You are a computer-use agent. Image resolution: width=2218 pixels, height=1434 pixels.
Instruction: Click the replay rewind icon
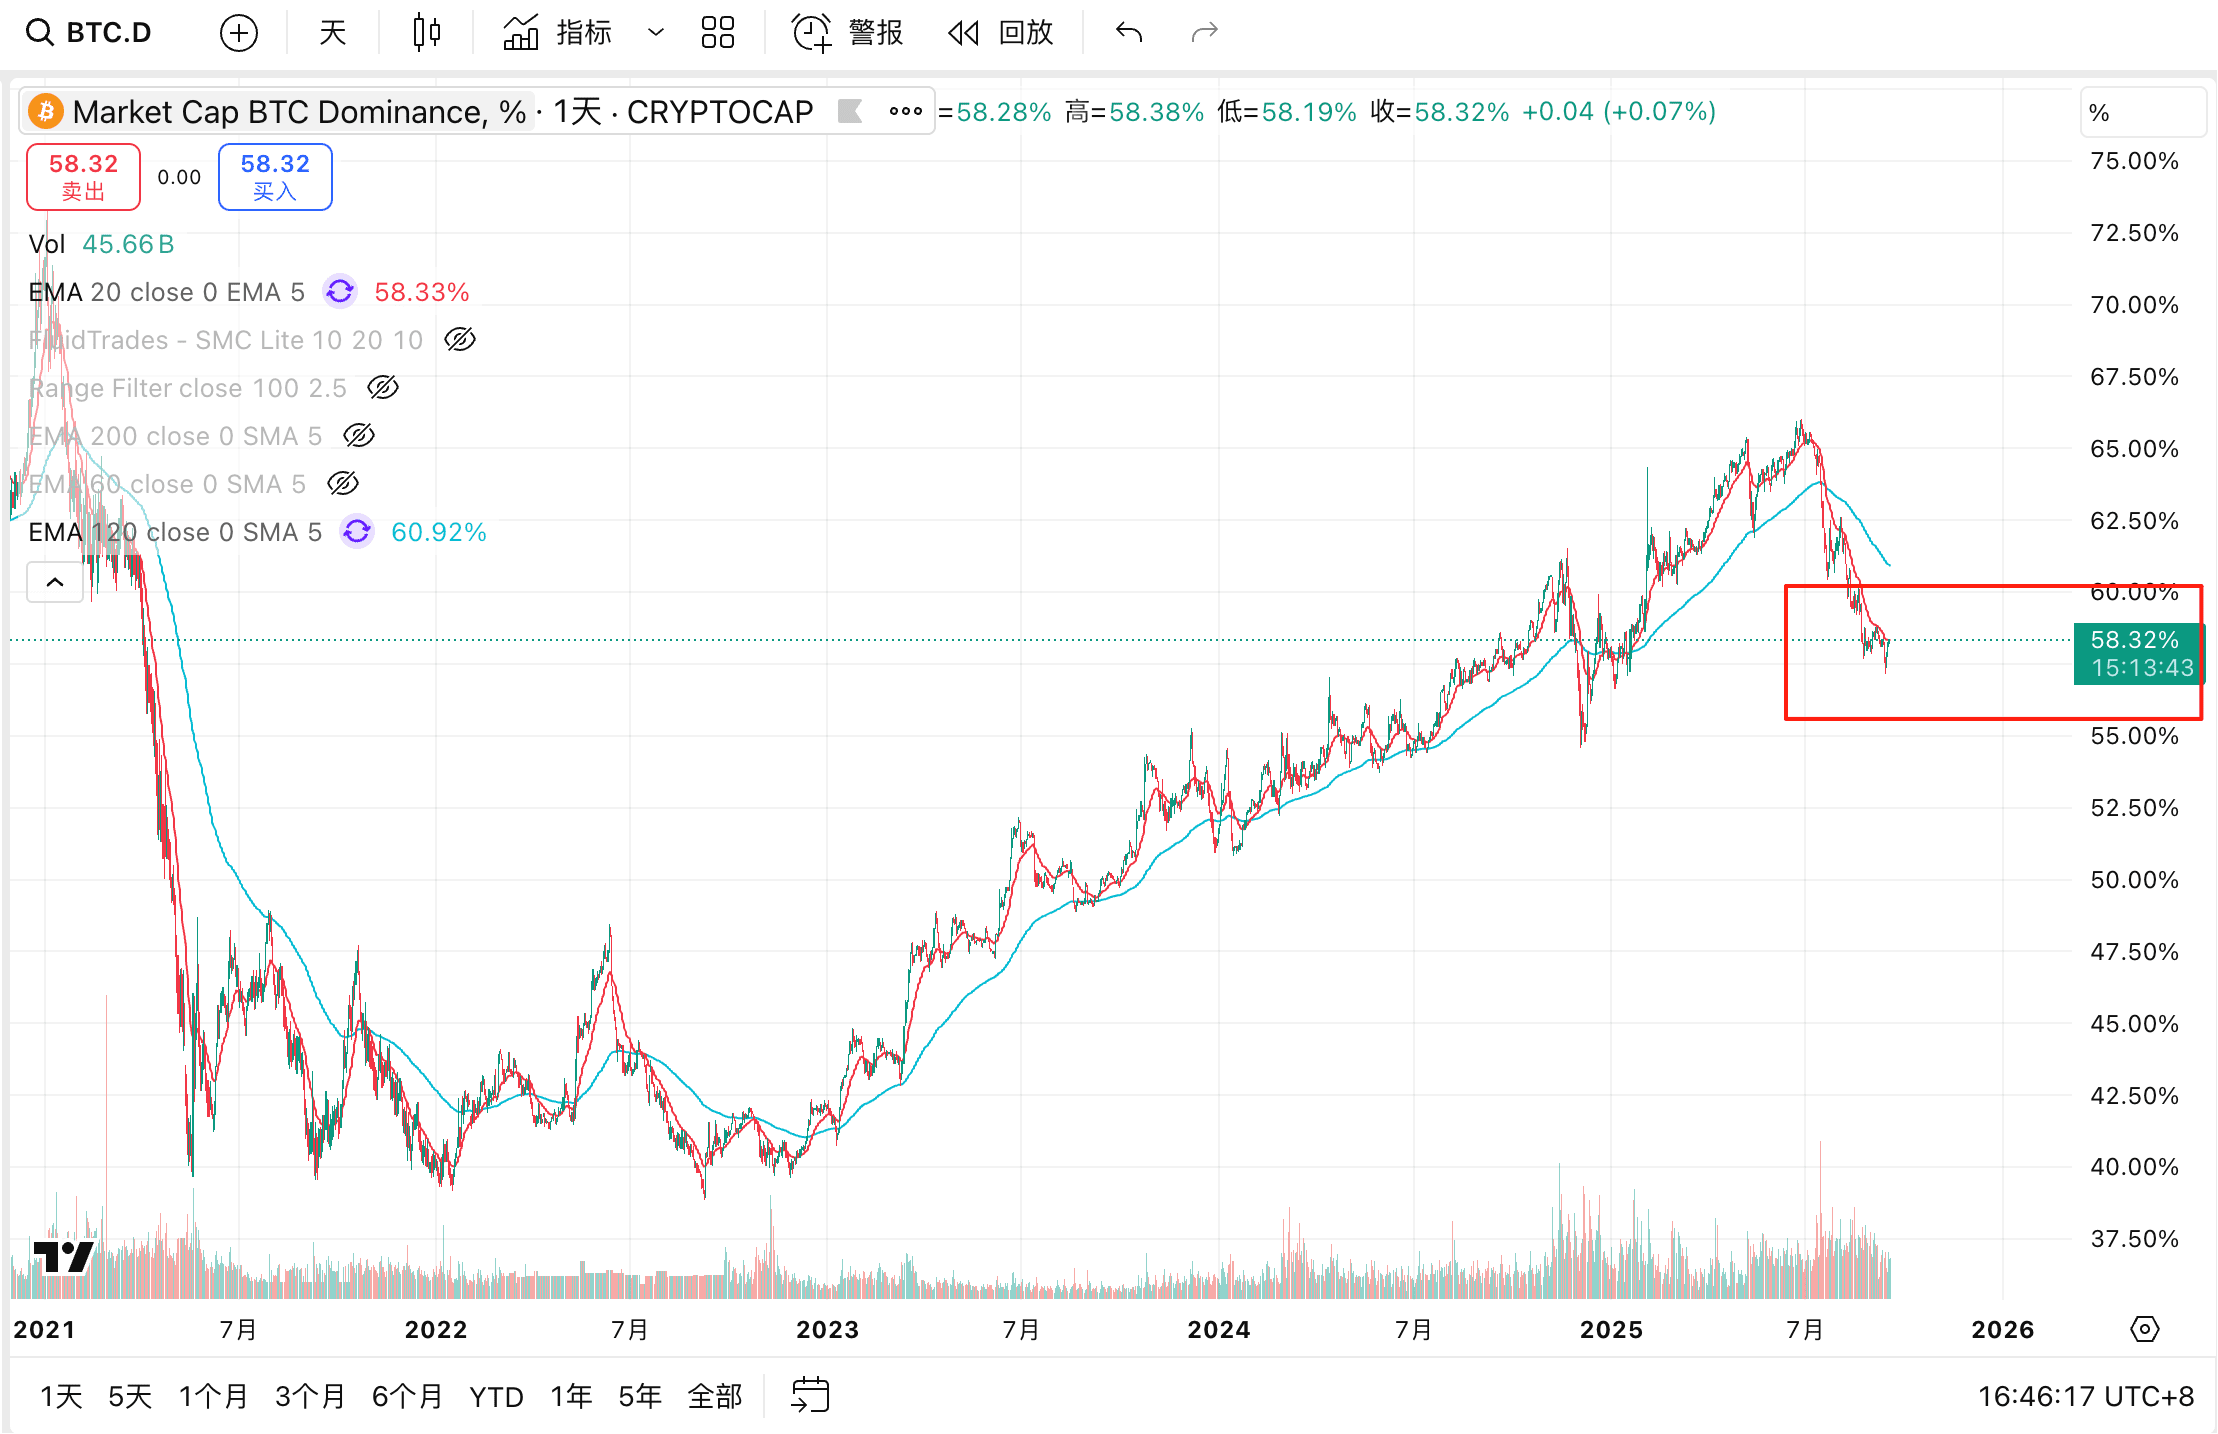click(x=964, y=33)
